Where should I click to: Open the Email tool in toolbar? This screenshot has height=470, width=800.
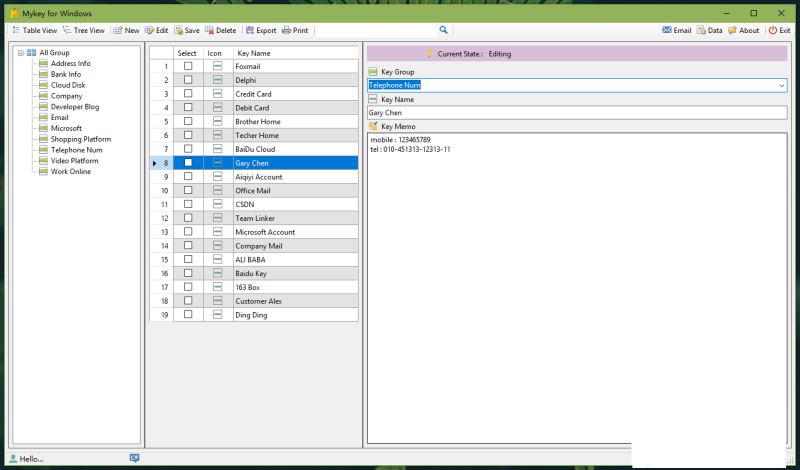tap(667, 31)
